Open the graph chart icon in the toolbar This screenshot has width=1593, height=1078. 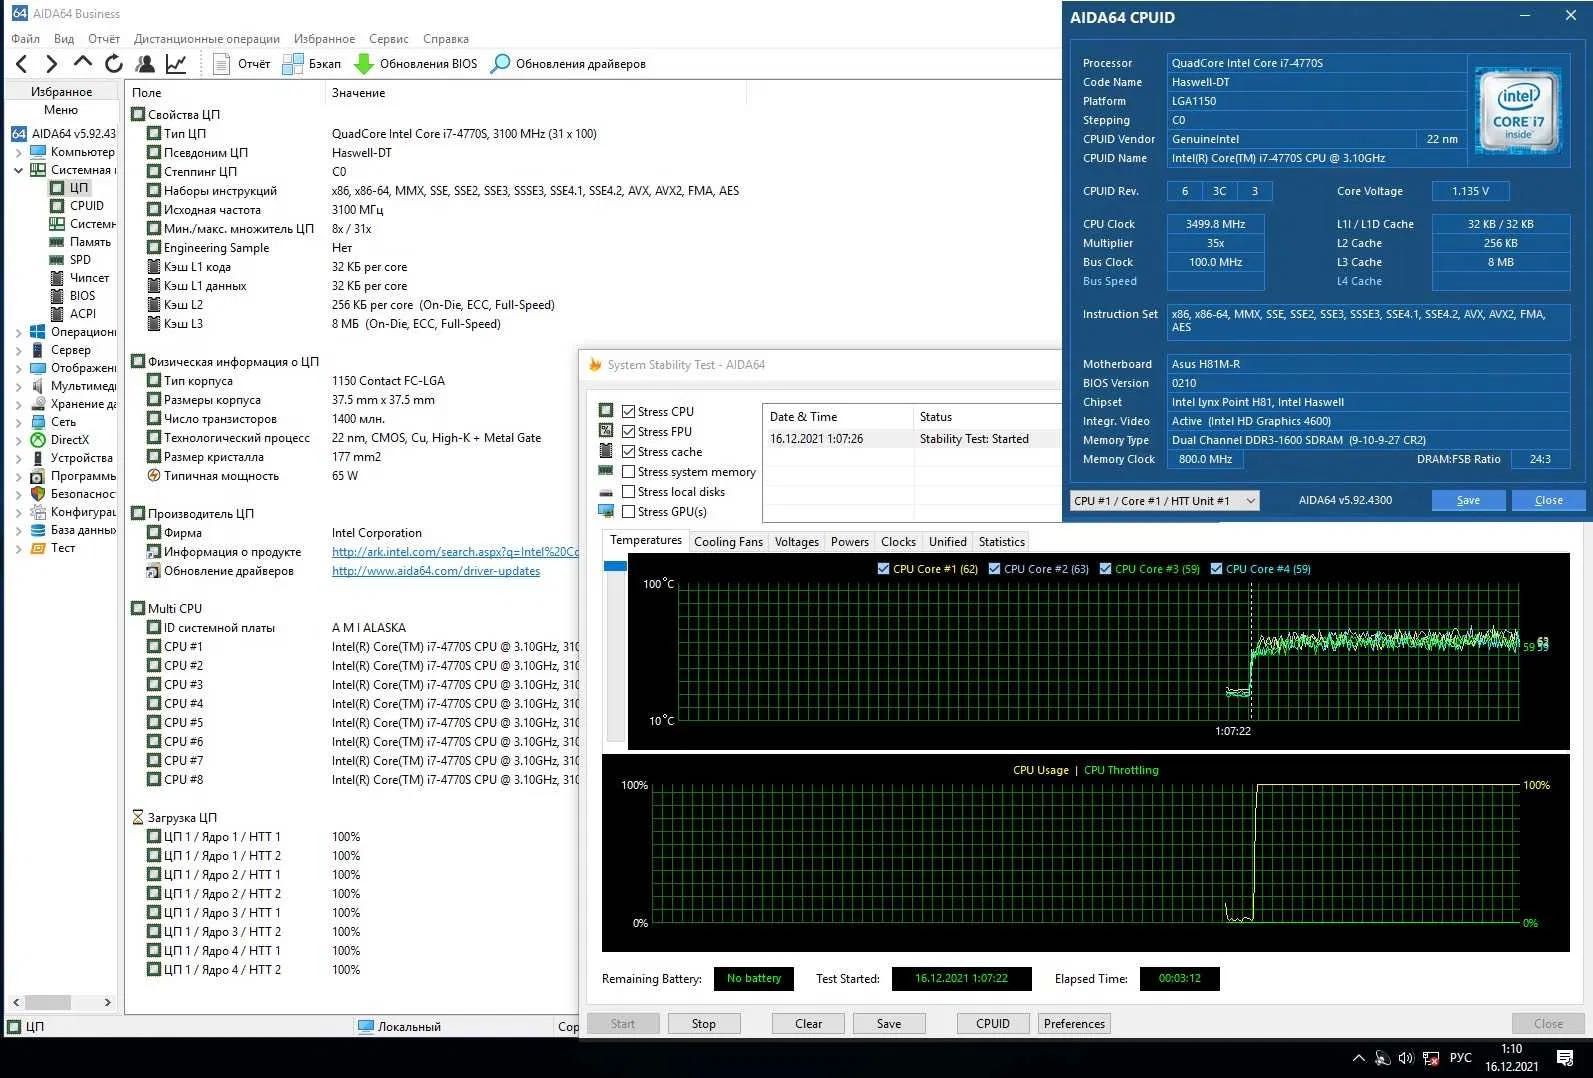[x=176, y=64]
